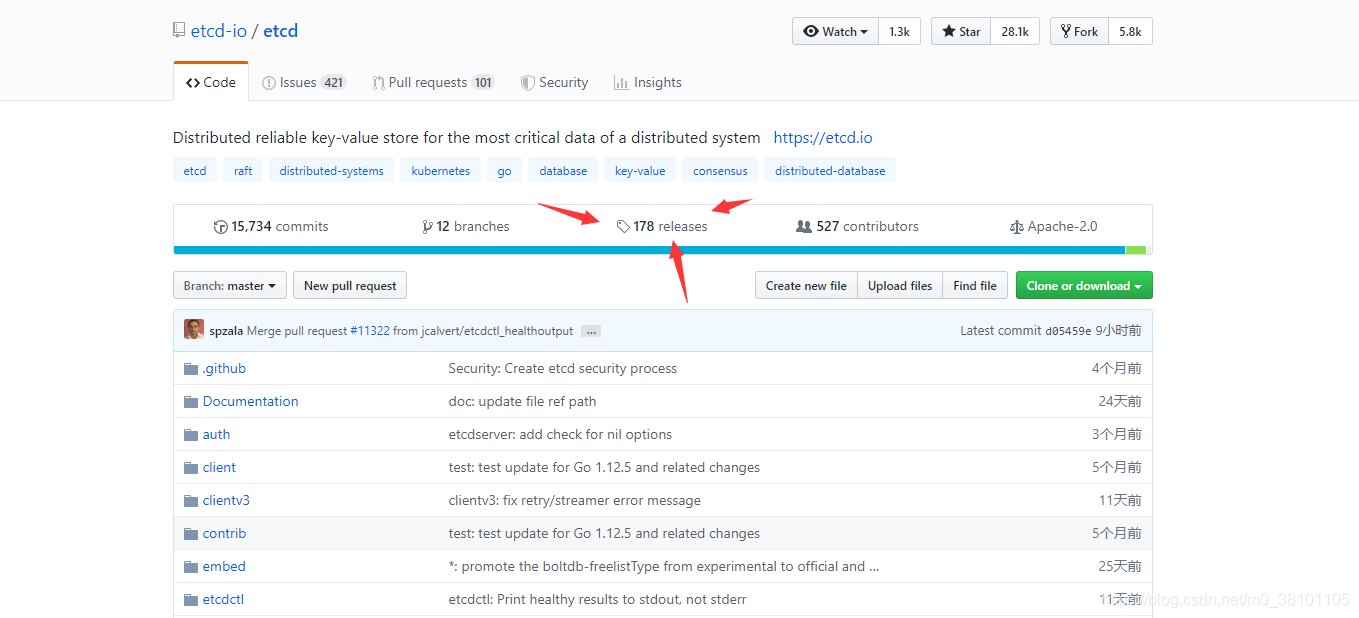Open commit 'clientv3: fix retry/streamer error message'
This screenshot has width=1359, height=618.
[575, 500]
